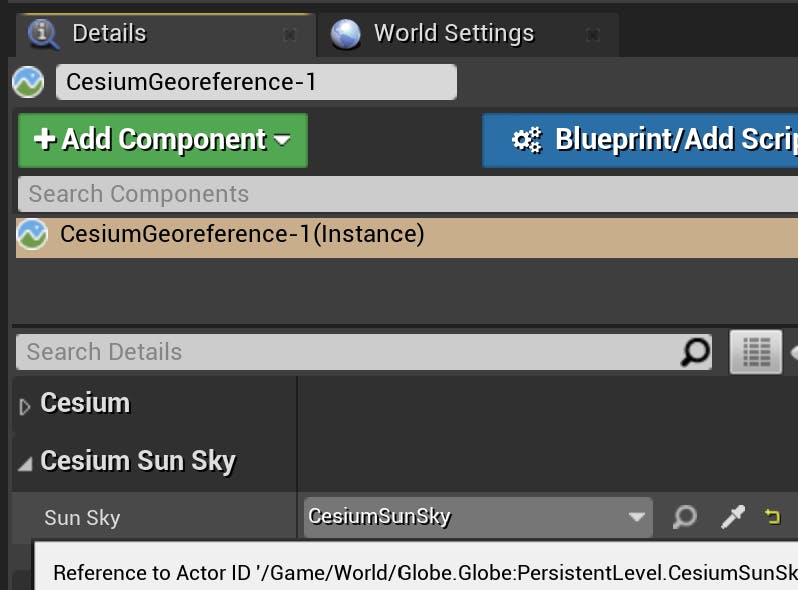
Task: Click the actor name field CesiumGeoreference-1
Action: tap(256, 82)
